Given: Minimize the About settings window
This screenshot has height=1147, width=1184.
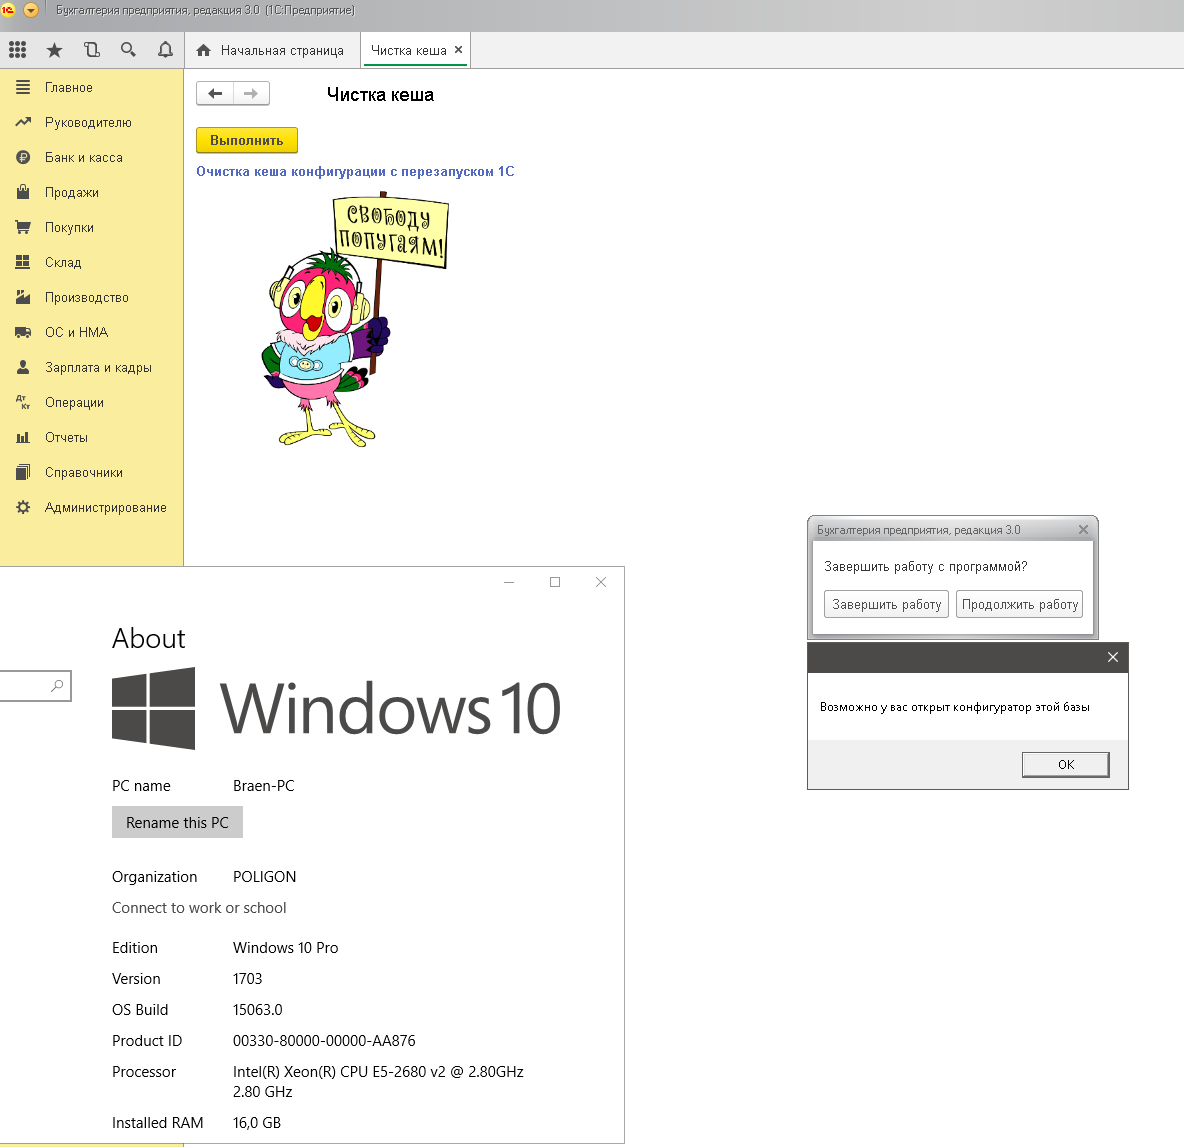Looking at the screenshot, I should tap(509, 582).
